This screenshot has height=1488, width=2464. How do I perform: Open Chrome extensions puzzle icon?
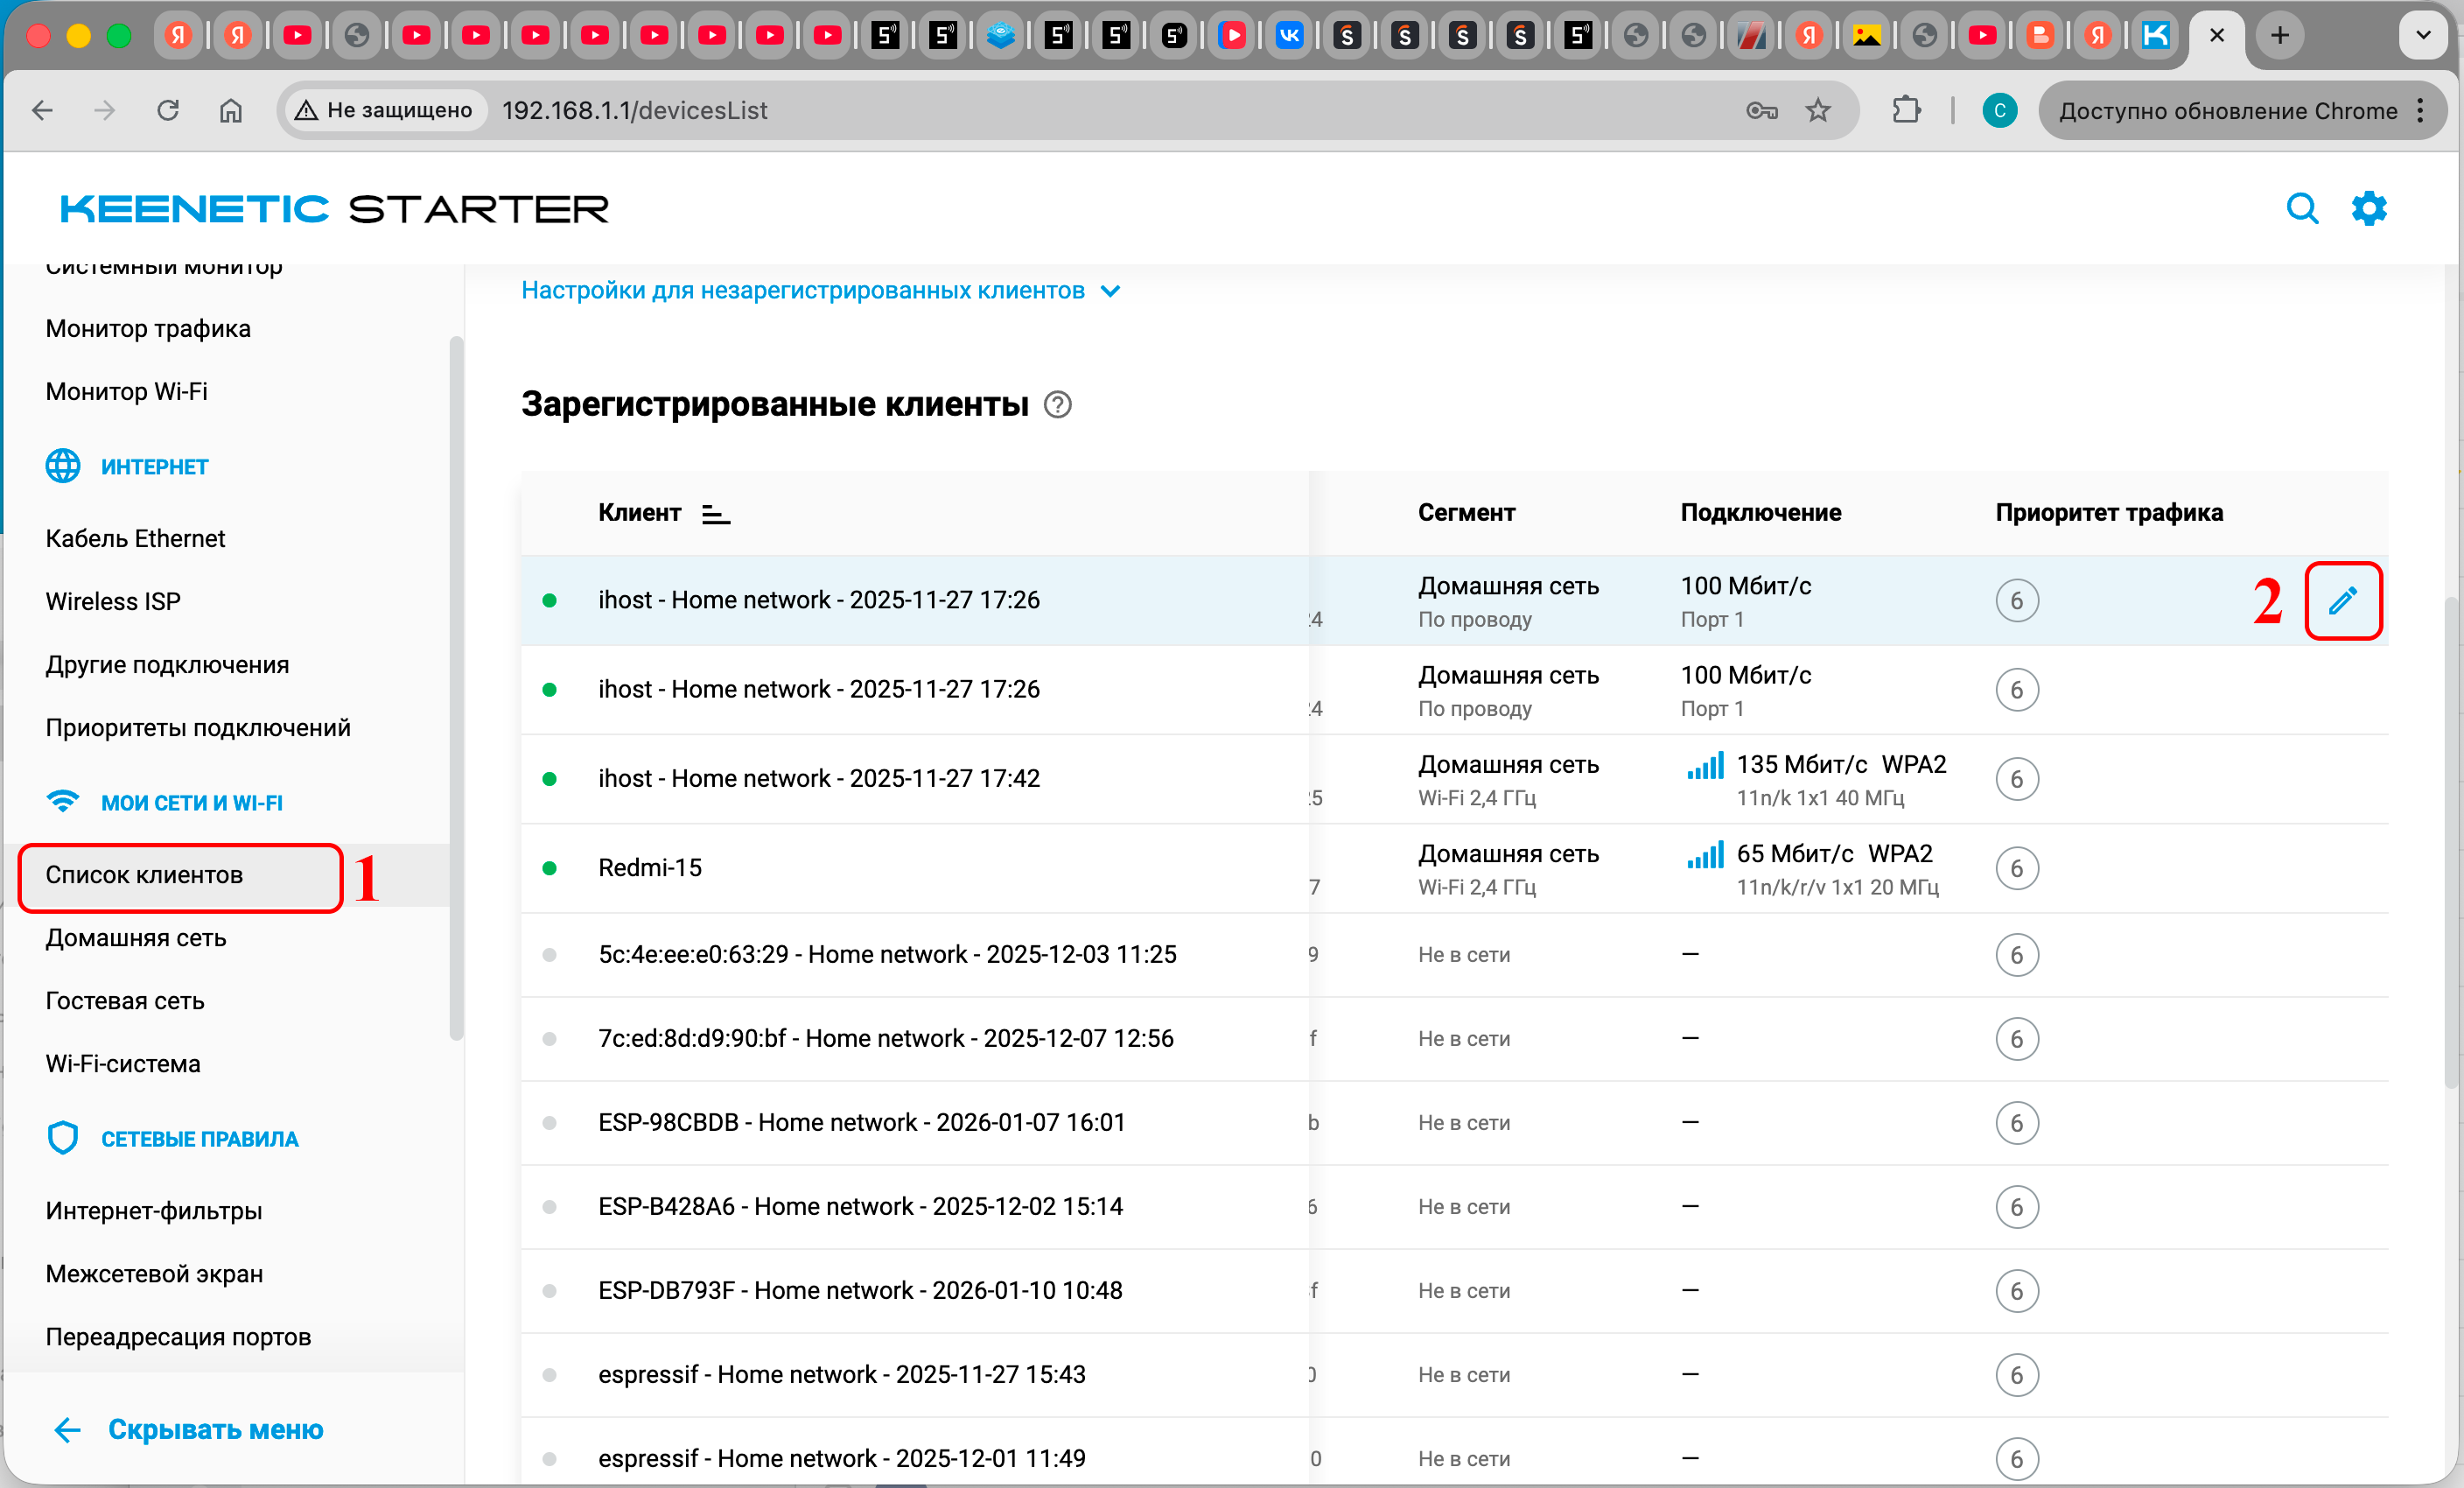point(1906,110)
